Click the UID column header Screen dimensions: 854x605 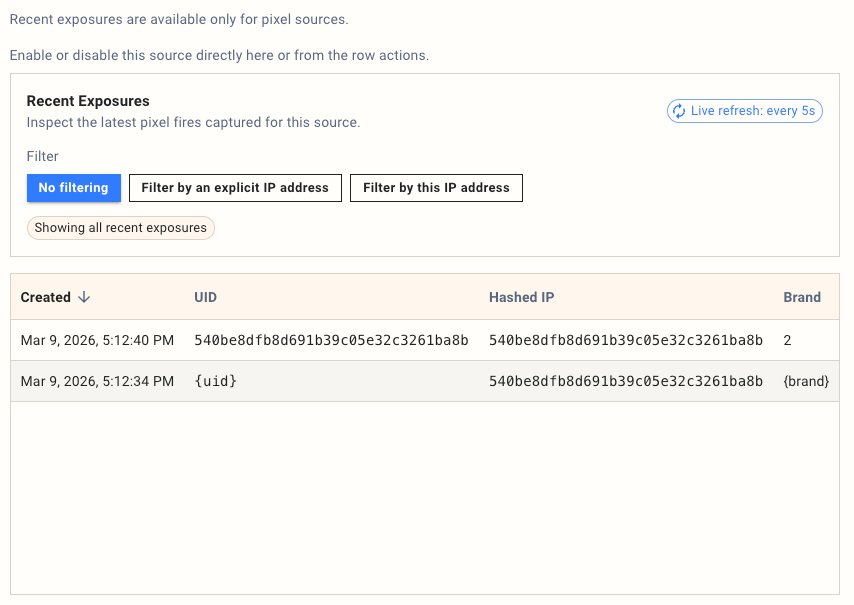205,297
